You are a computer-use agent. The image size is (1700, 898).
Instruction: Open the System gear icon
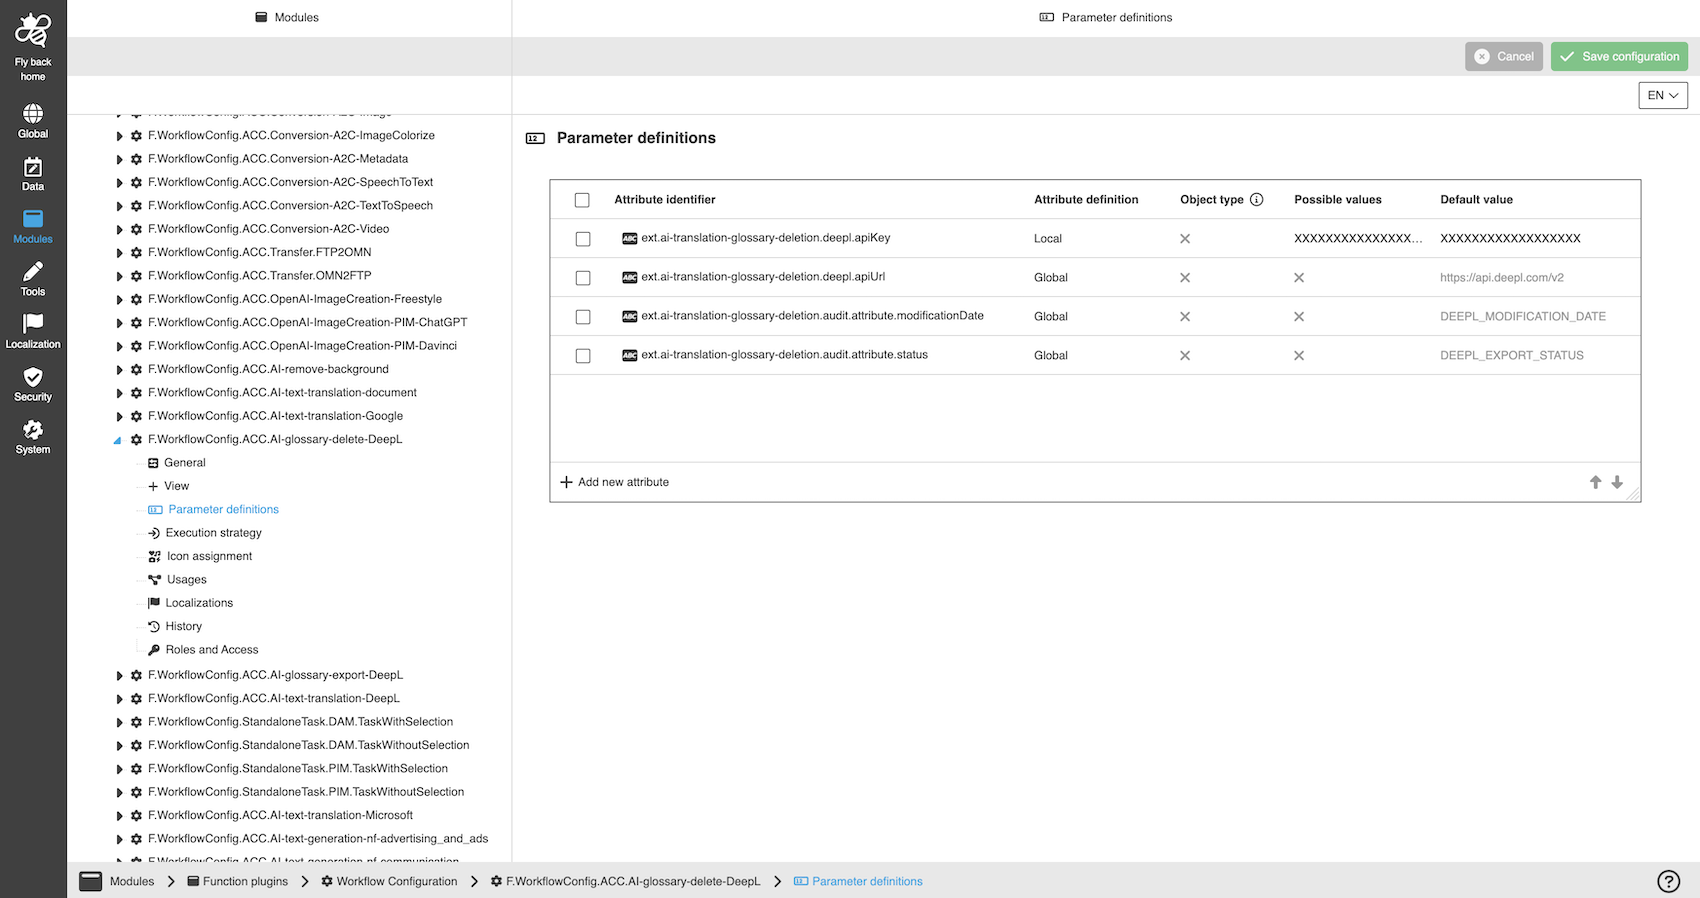pyautogui.click(x=33, y=431)
